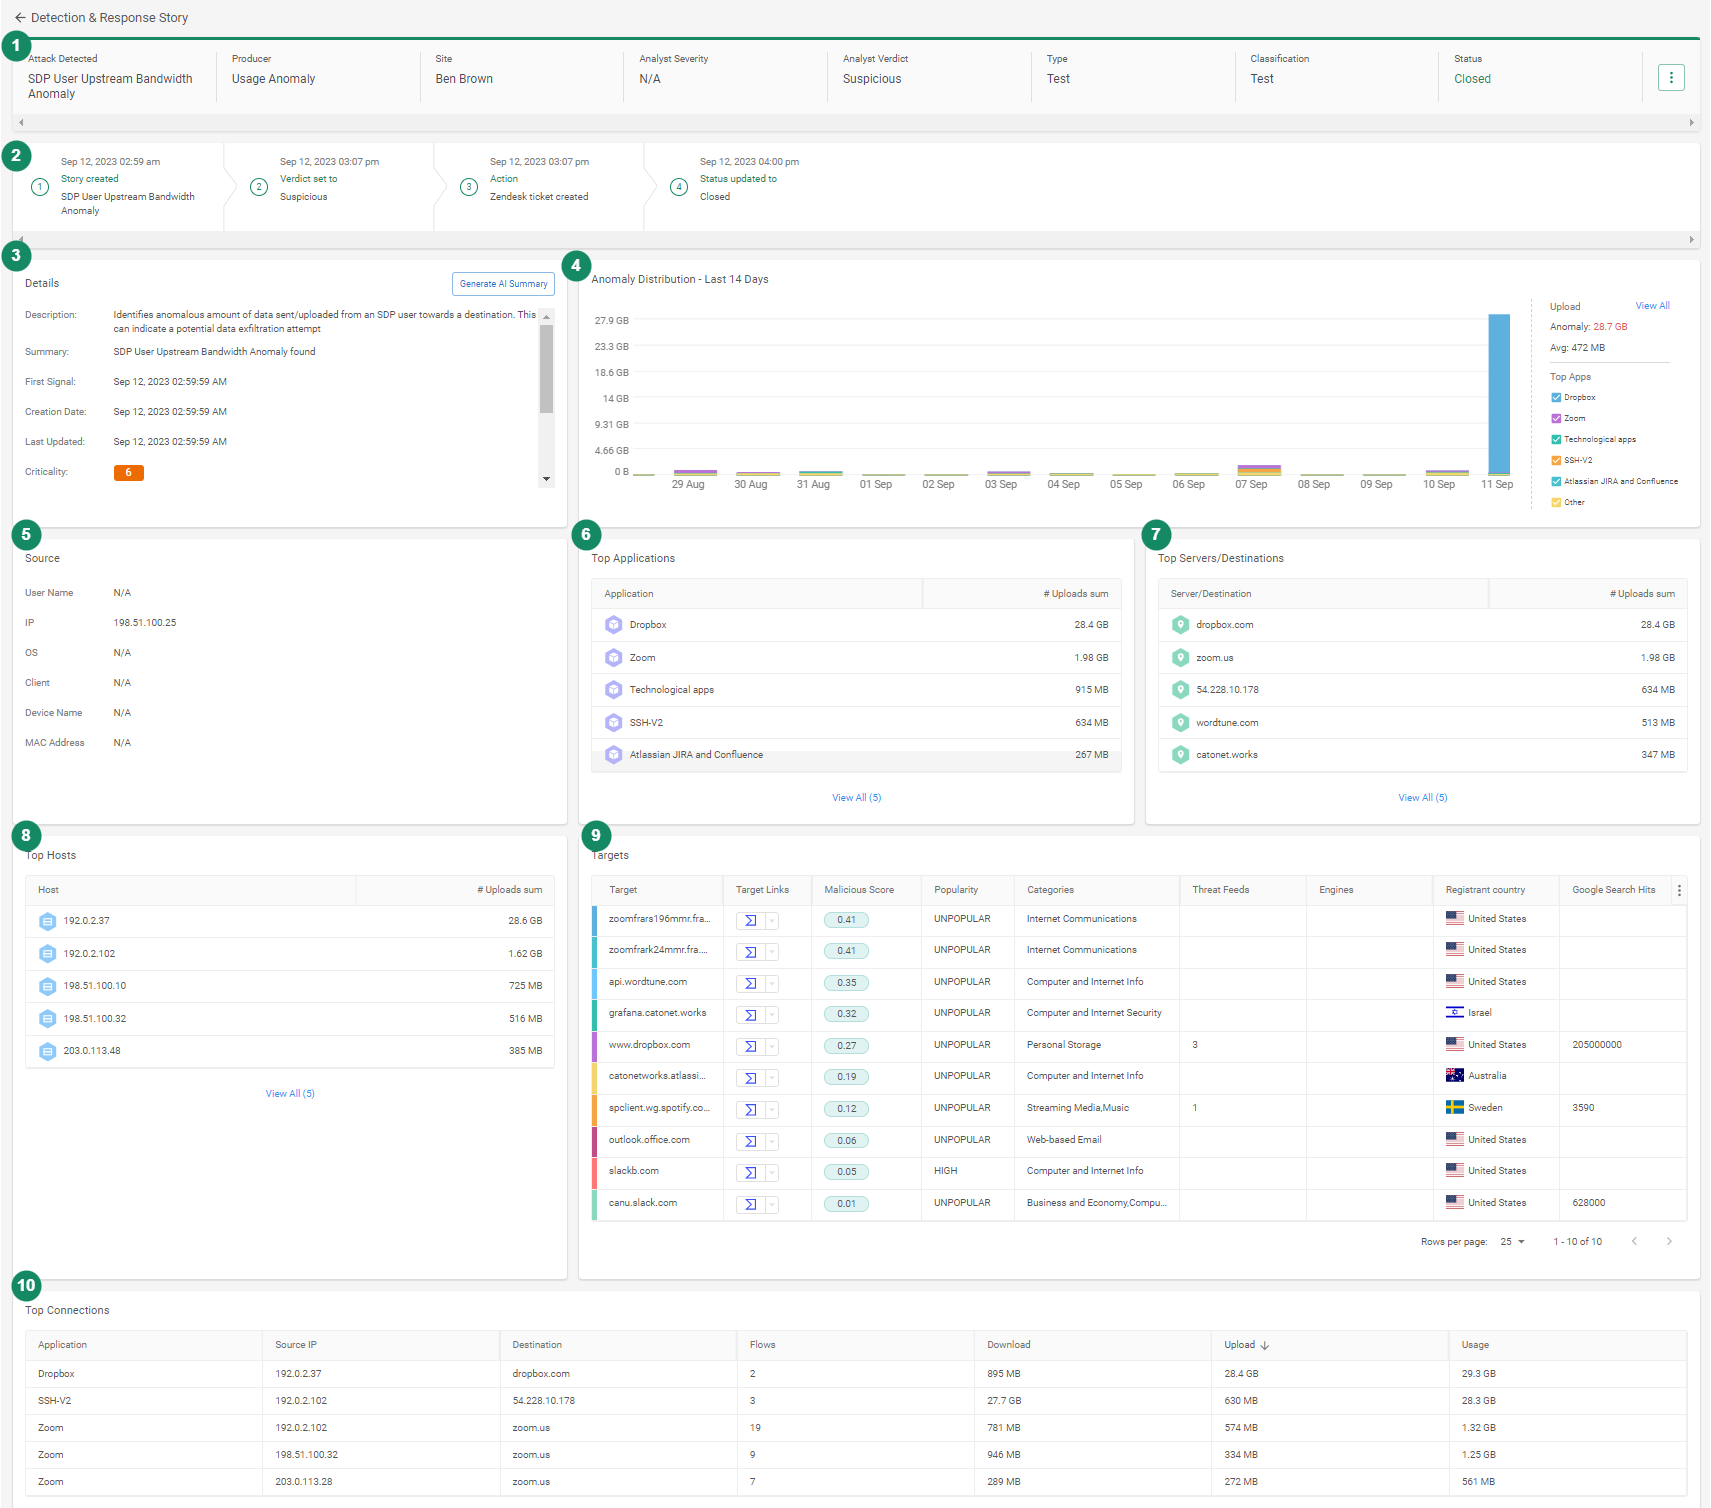Select the catonet.works server icon
Viewport: 1711px width, 1508px height.
click(x=1180, y=754)
